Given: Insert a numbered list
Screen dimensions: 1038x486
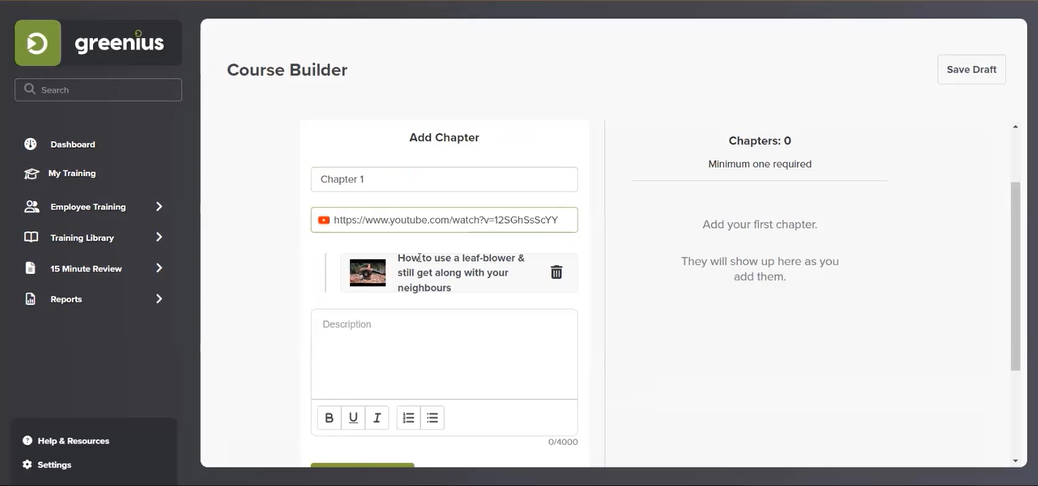Looking at the screenshot, I should [408, 418].
